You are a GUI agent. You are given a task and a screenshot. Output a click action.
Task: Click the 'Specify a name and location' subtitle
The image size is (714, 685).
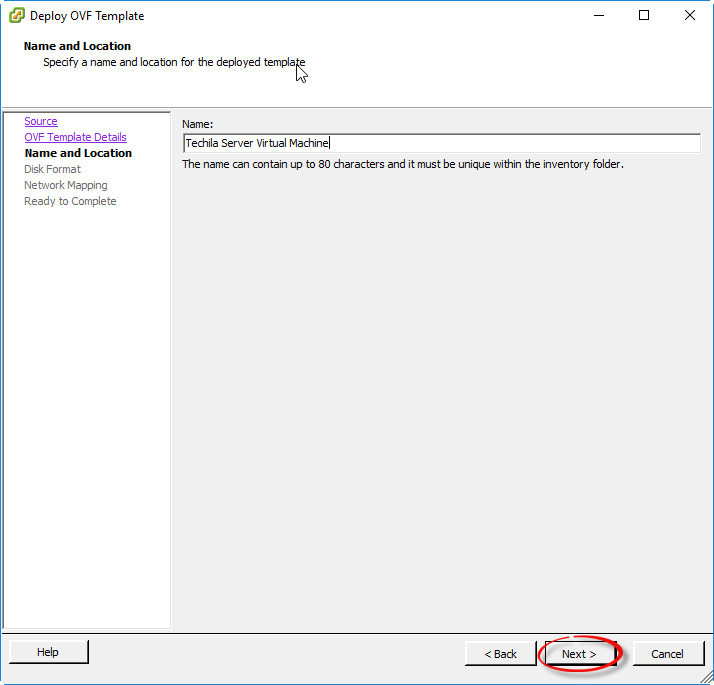(x=173, y=62)
